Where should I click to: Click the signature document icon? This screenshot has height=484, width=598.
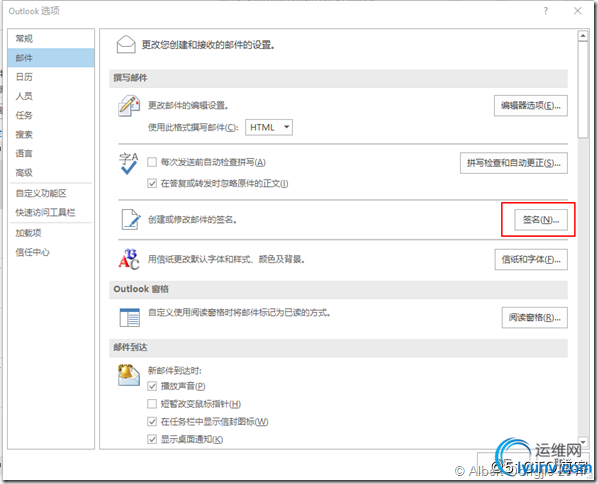point(131,219)
